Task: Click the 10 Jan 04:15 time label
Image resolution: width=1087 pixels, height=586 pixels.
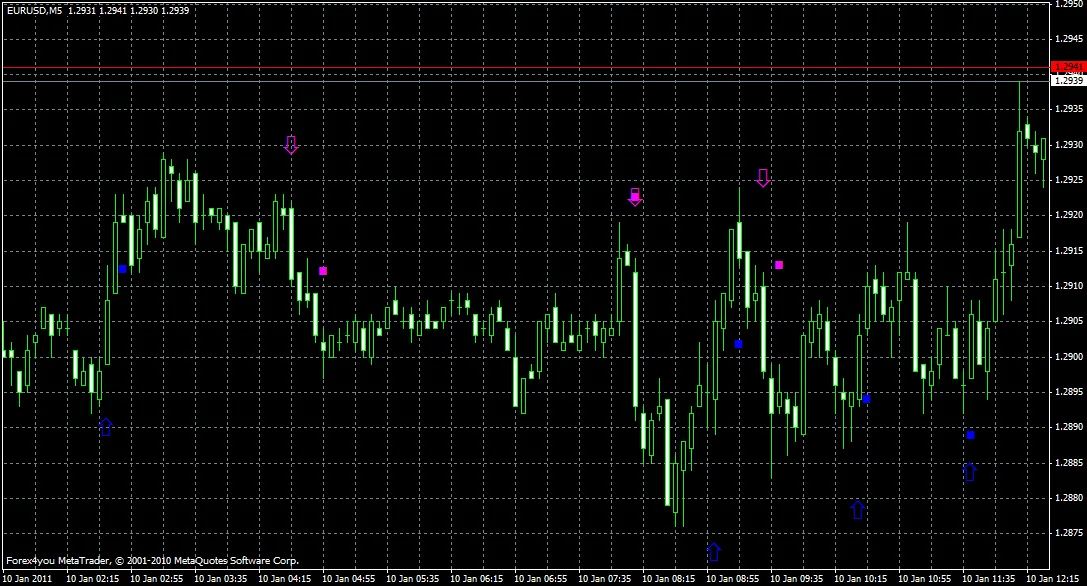Action: click(x=284, y=578)
